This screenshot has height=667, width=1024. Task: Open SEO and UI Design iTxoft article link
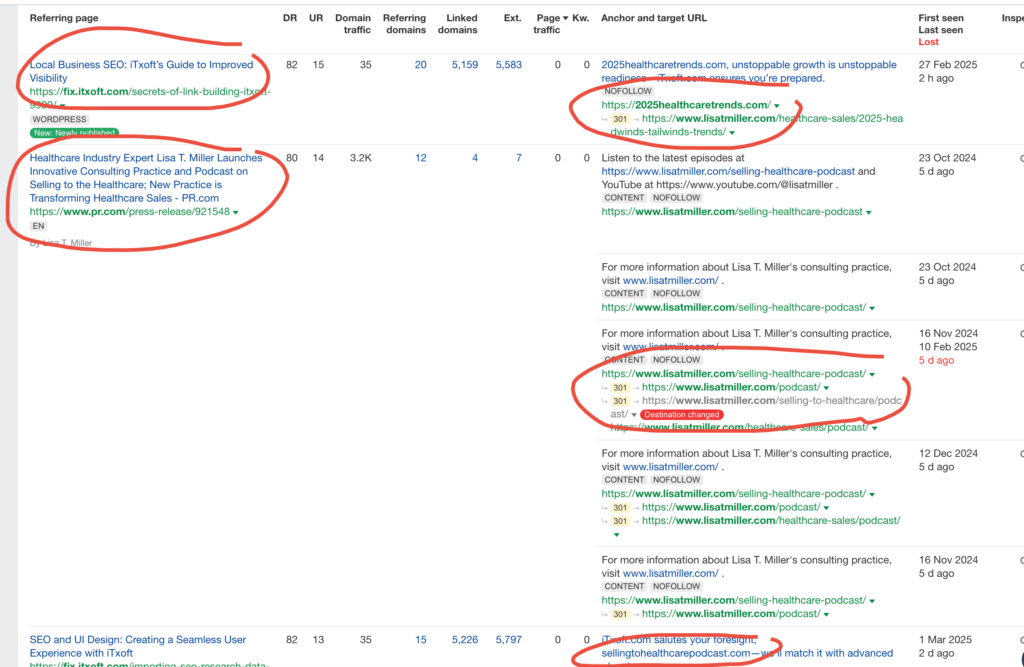138,646
